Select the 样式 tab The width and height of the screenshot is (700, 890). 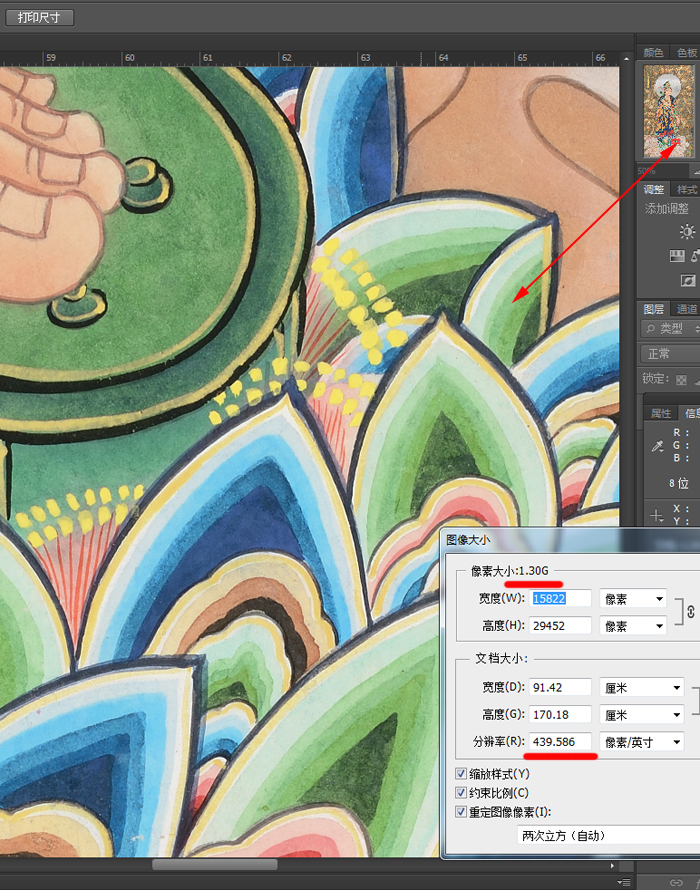point(686,190)
